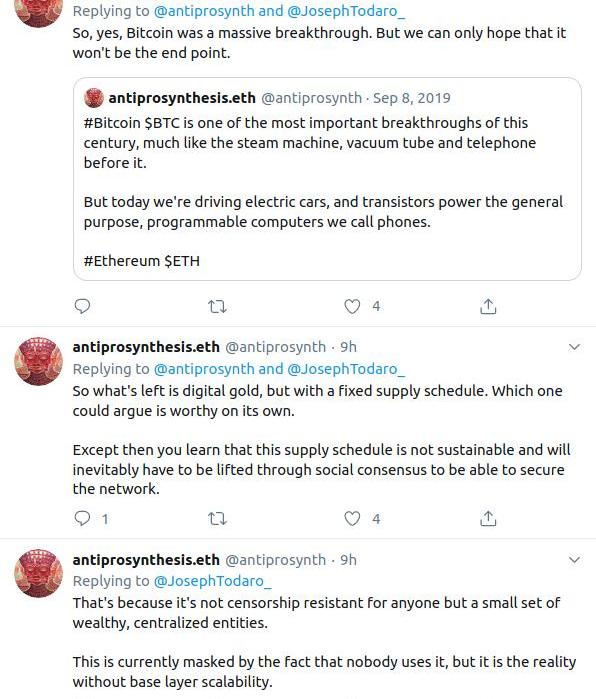Image resolution: width=596 pixels, height=699 pixels.
Task: Share the digital gold supply schedule tweet
Action: pyautogui.click(x=488, y=518)
